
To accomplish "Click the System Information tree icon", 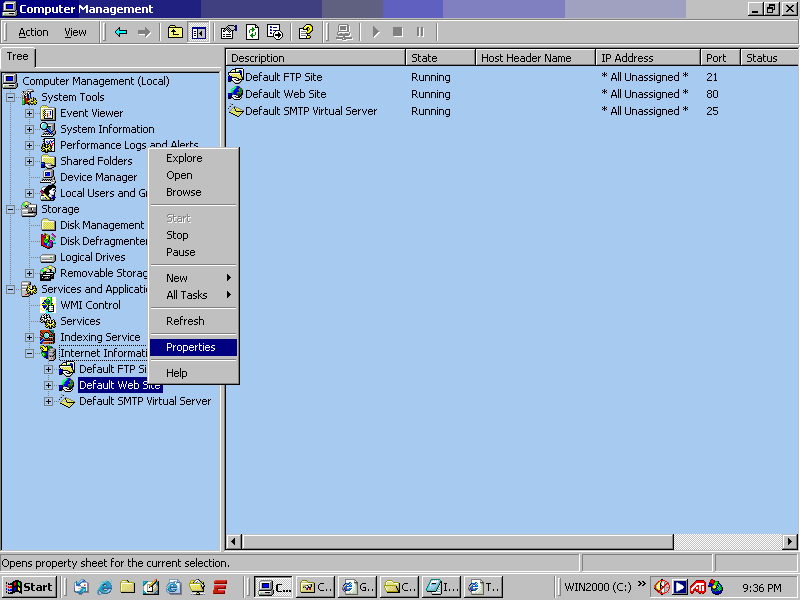I will click(x=48, y=129).
